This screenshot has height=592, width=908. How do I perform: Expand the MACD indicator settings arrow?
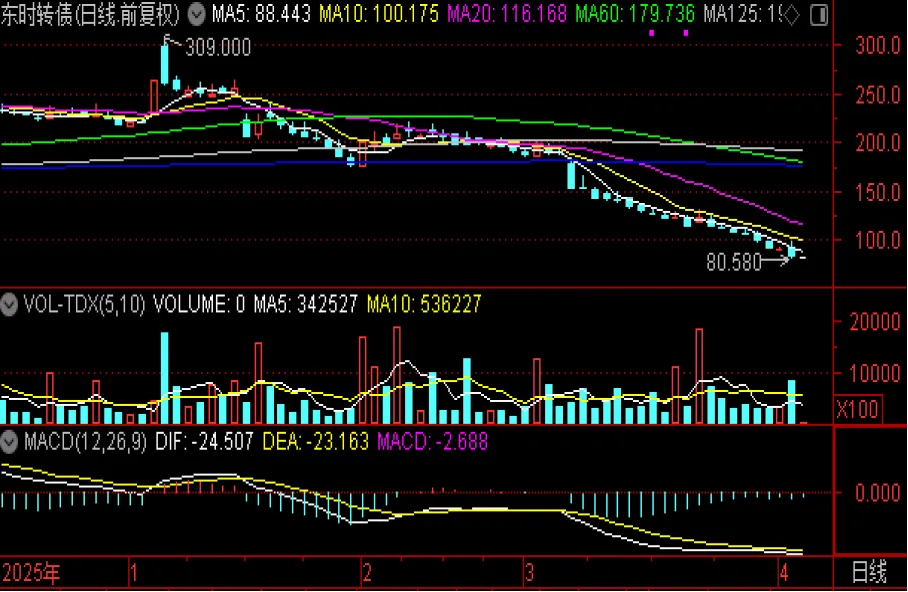click(9, 442)
